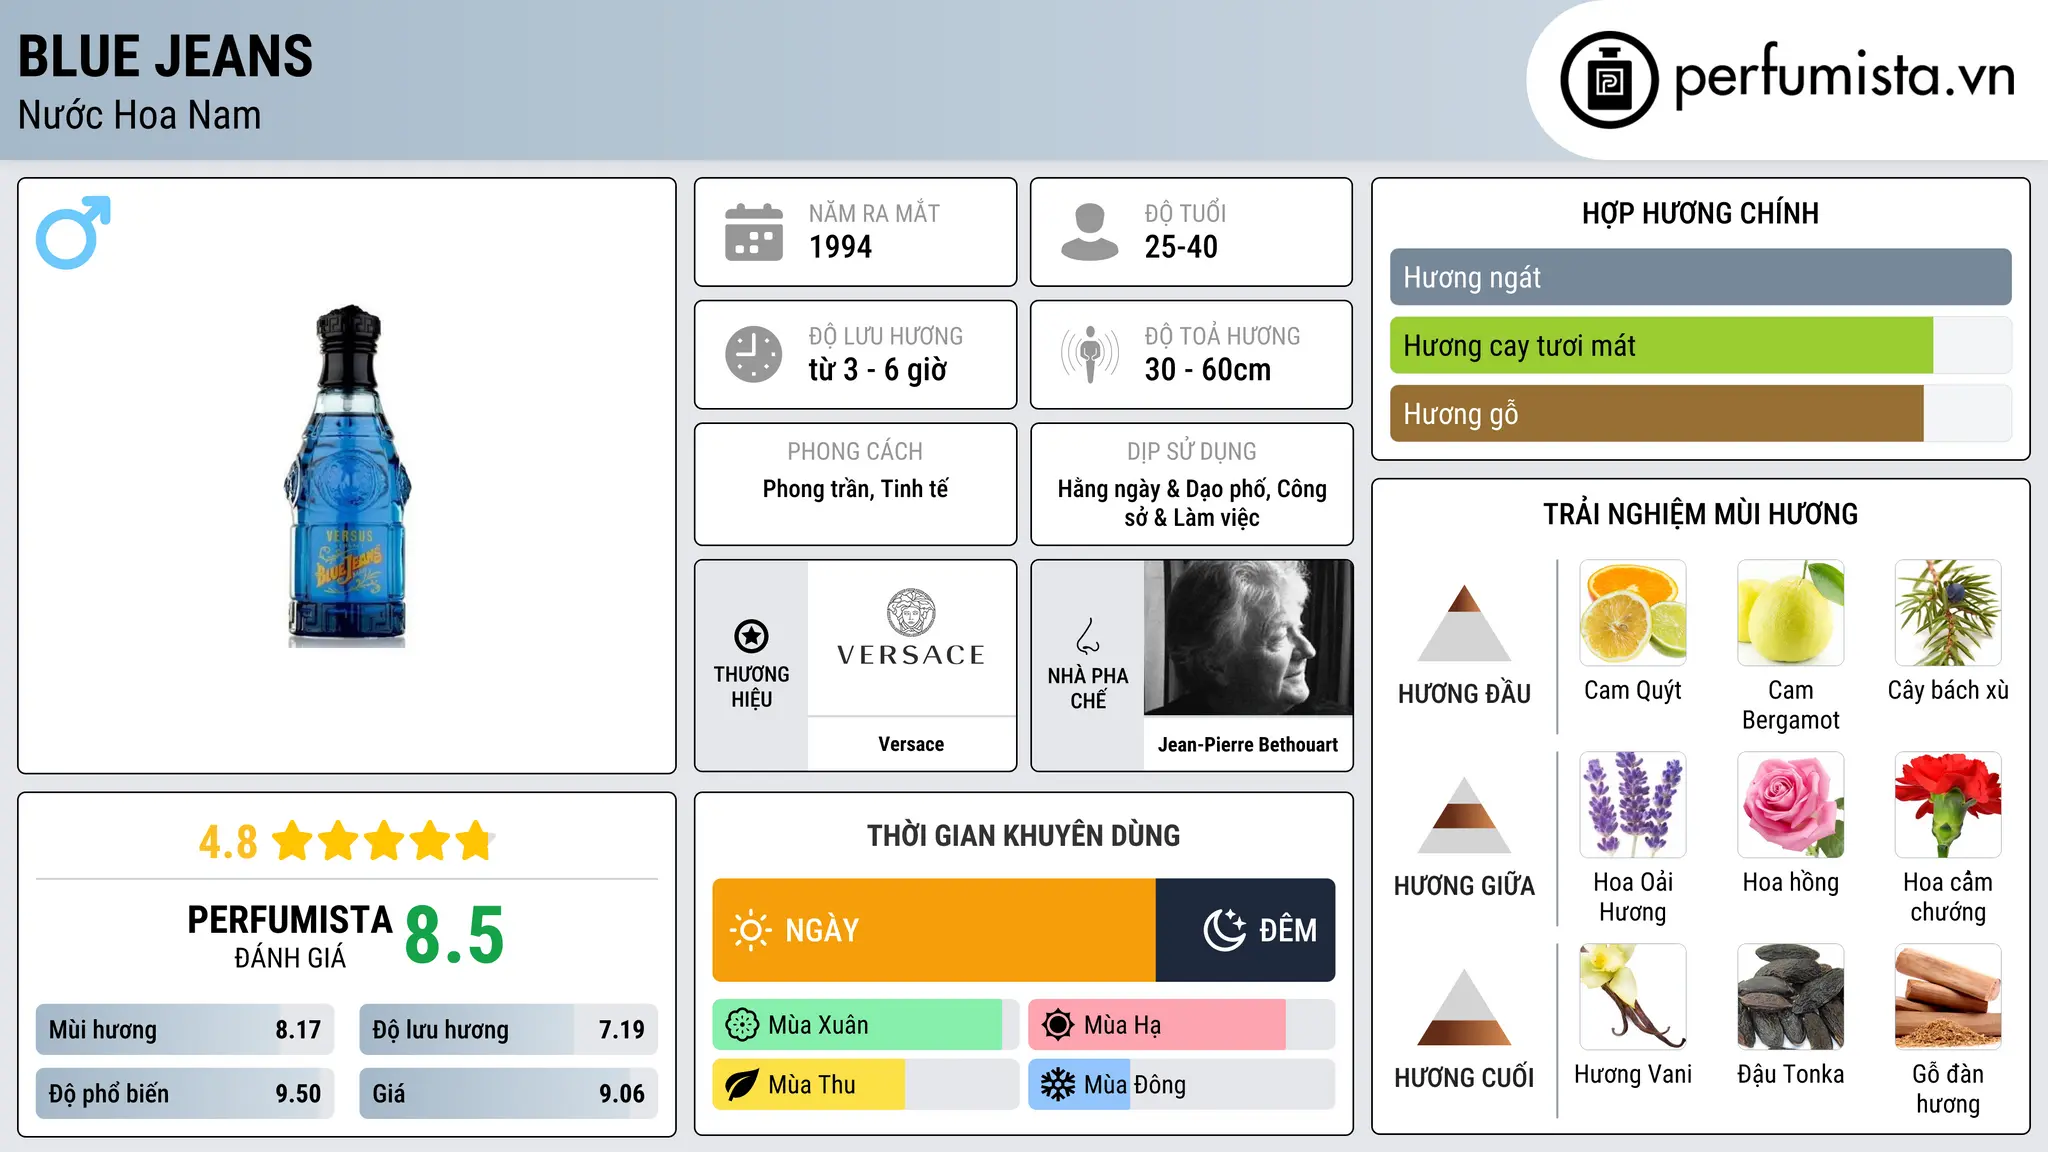The width and height of the screenshot is (2048, 1152).
Task: Click the dark Đêm nighttime bar
Action: 1245,930
